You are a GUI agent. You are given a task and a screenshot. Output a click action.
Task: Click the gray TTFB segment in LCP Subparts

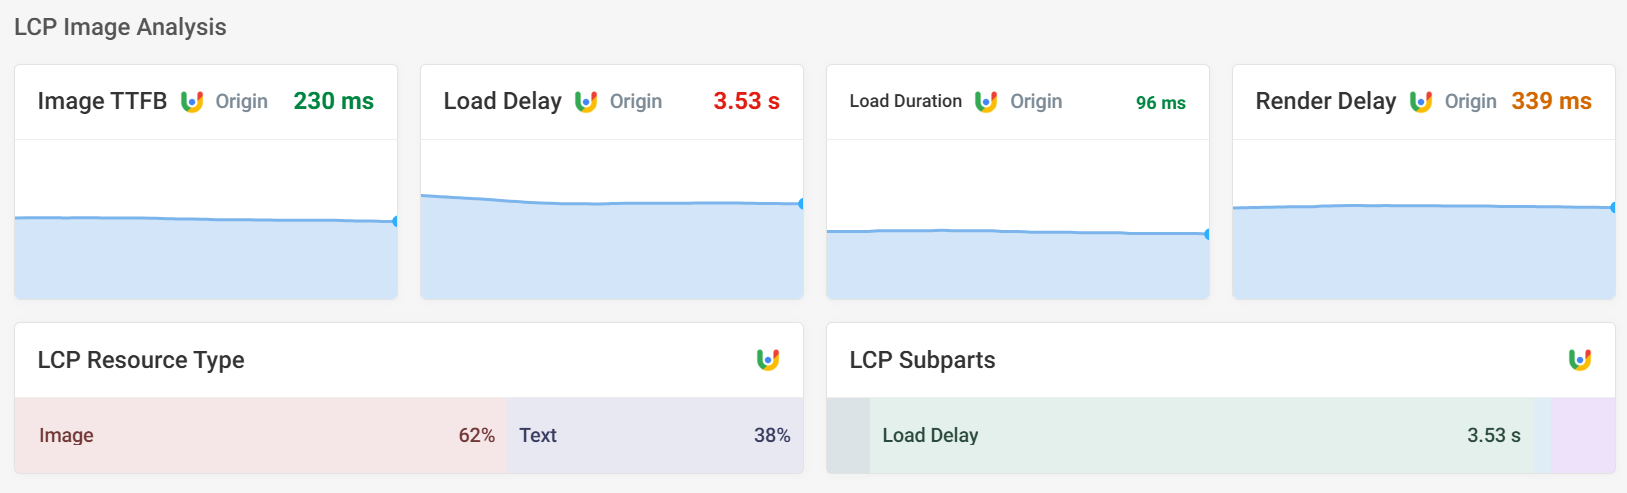[848, 435]
